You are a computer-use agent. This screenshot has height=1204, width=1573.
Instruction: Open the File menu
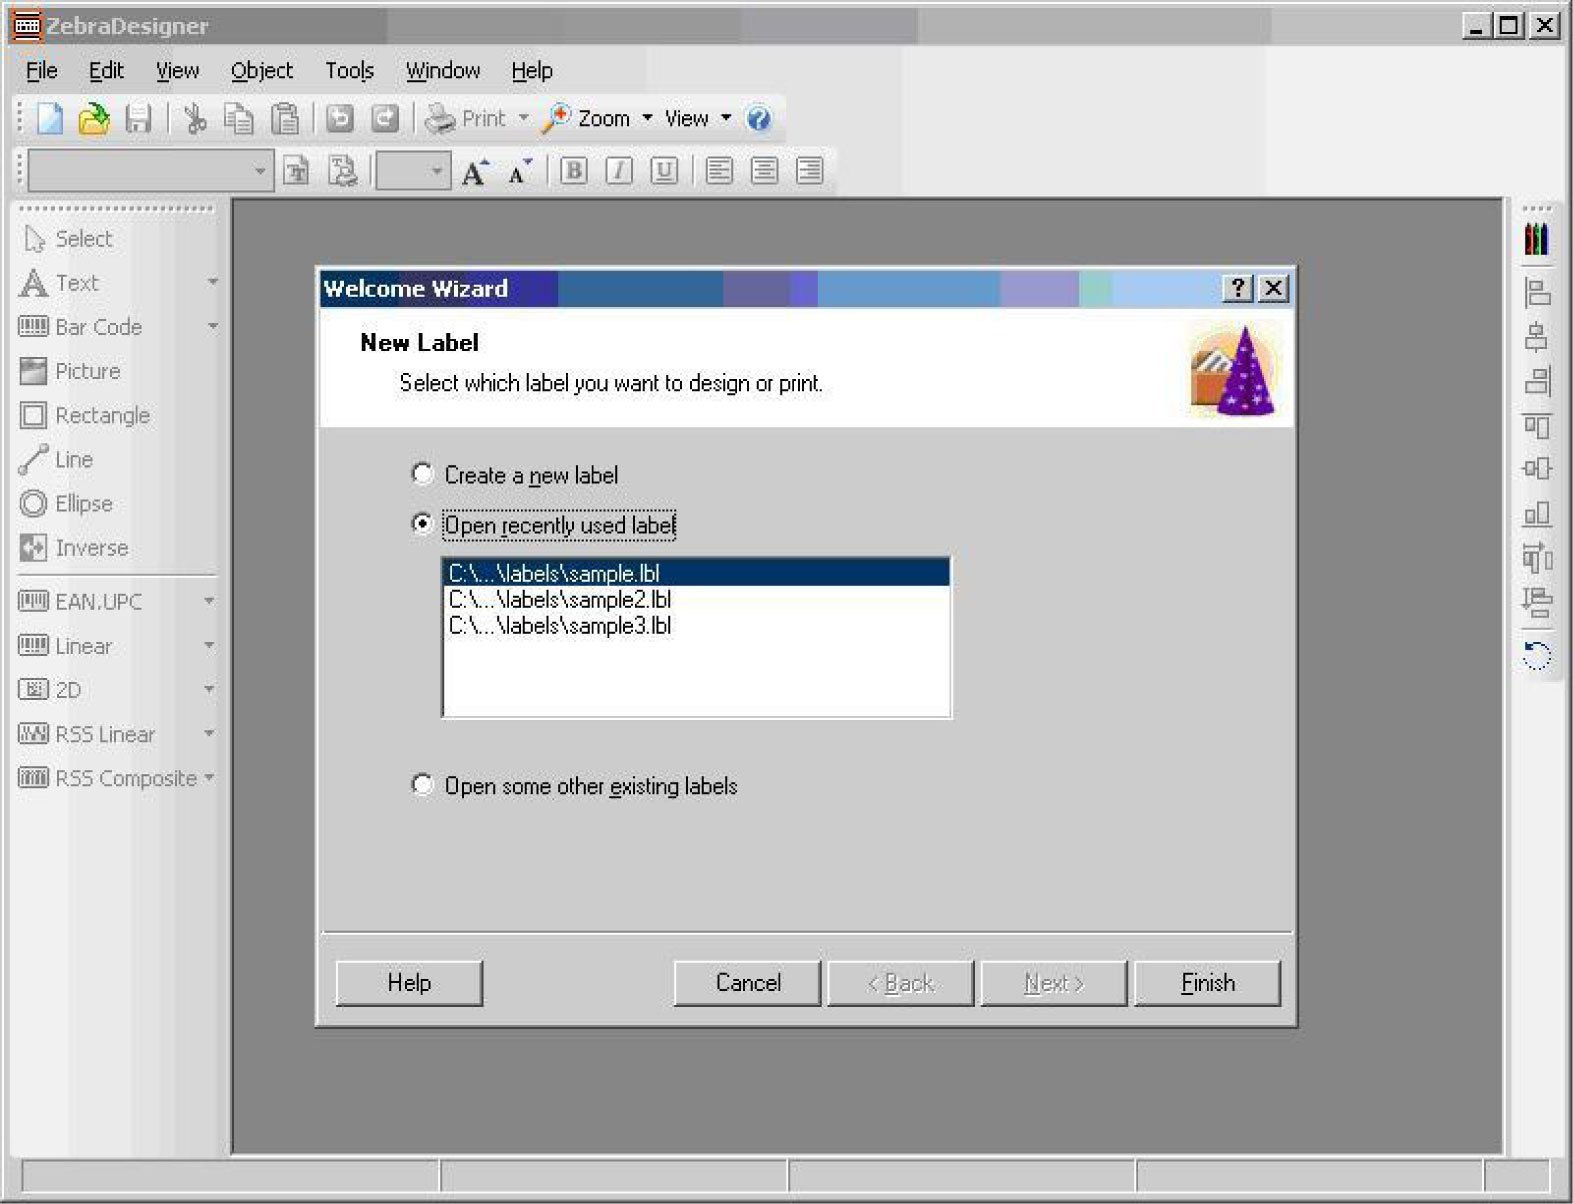pos(42,71)
